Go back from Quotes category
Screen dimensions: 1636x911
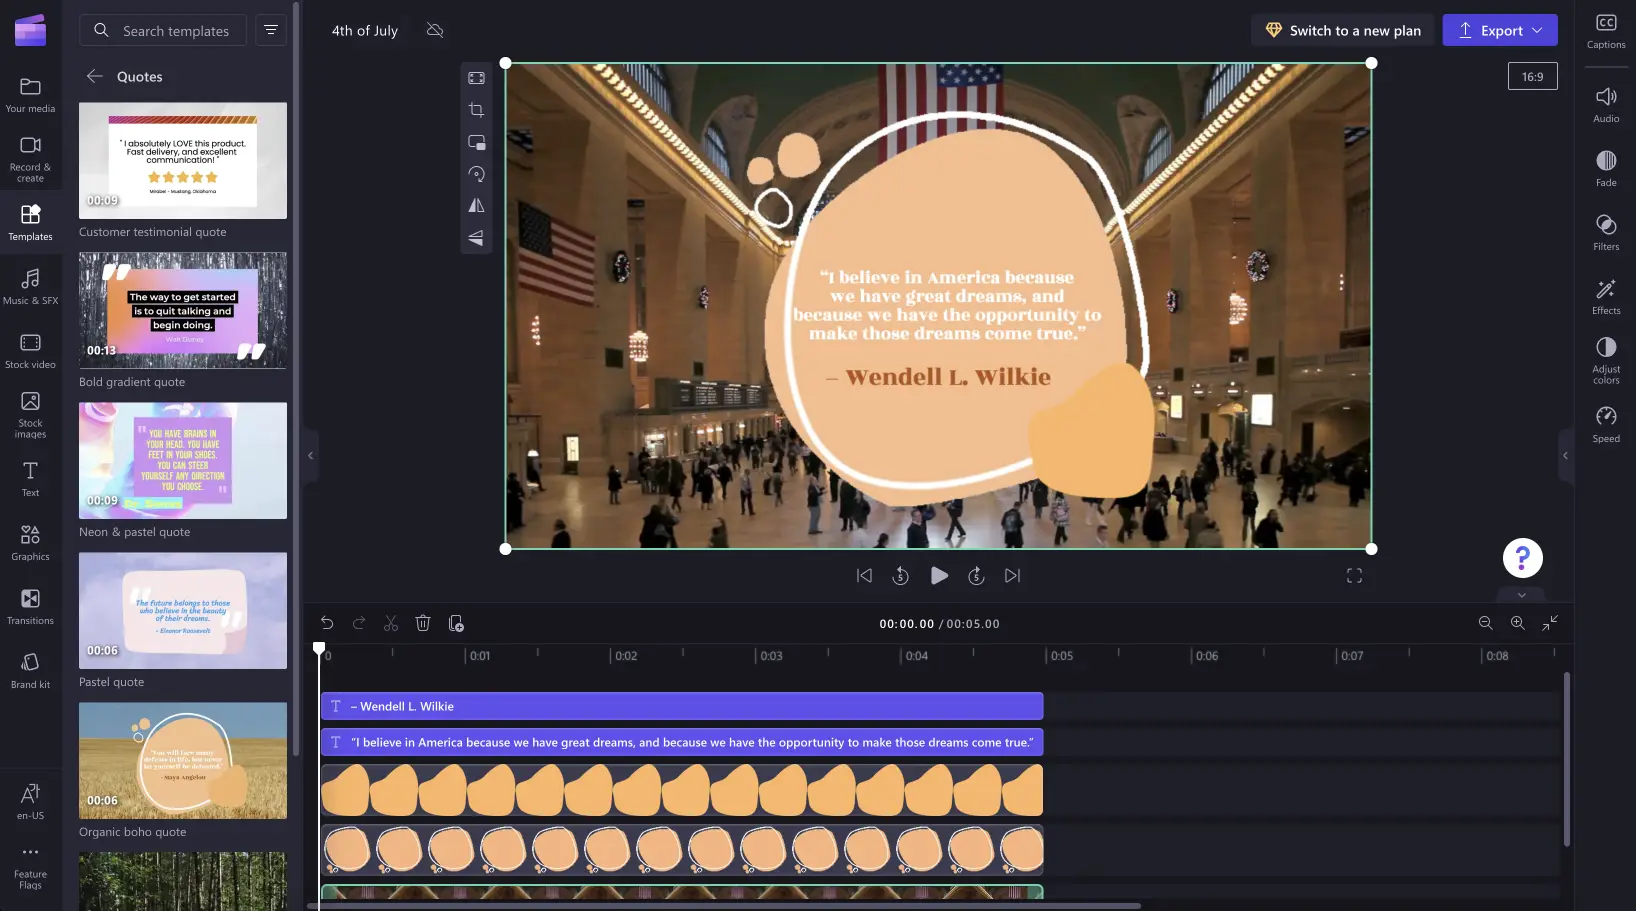pos(95,76)
